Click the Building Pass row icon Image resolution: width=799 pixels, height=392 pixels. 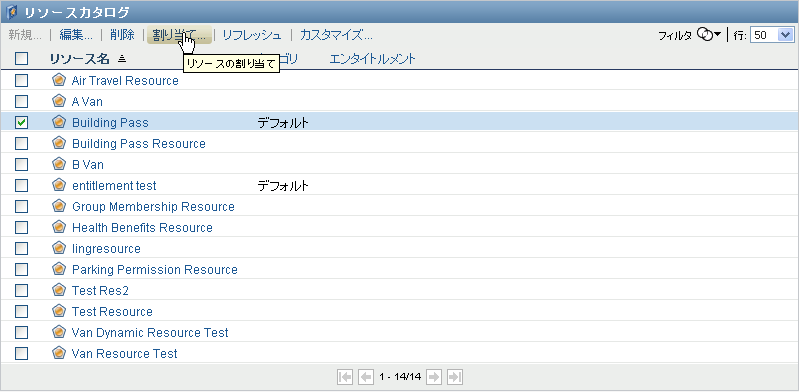pos(59,122)
